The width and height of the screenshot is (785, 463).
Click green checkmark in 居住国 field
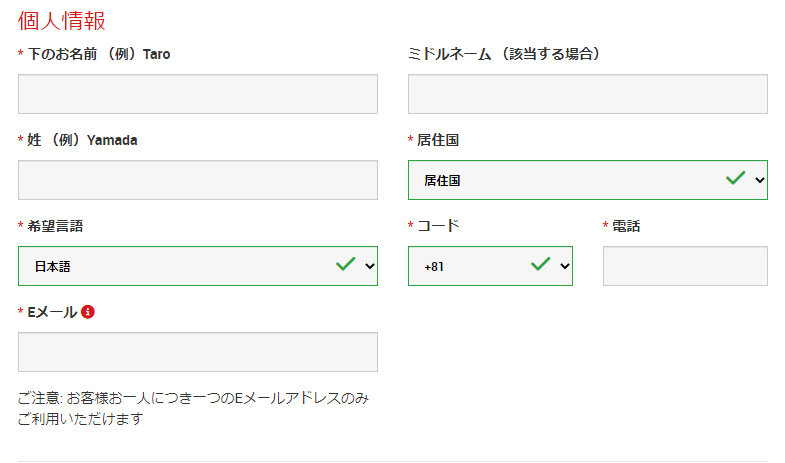click(x=735, y=178)
